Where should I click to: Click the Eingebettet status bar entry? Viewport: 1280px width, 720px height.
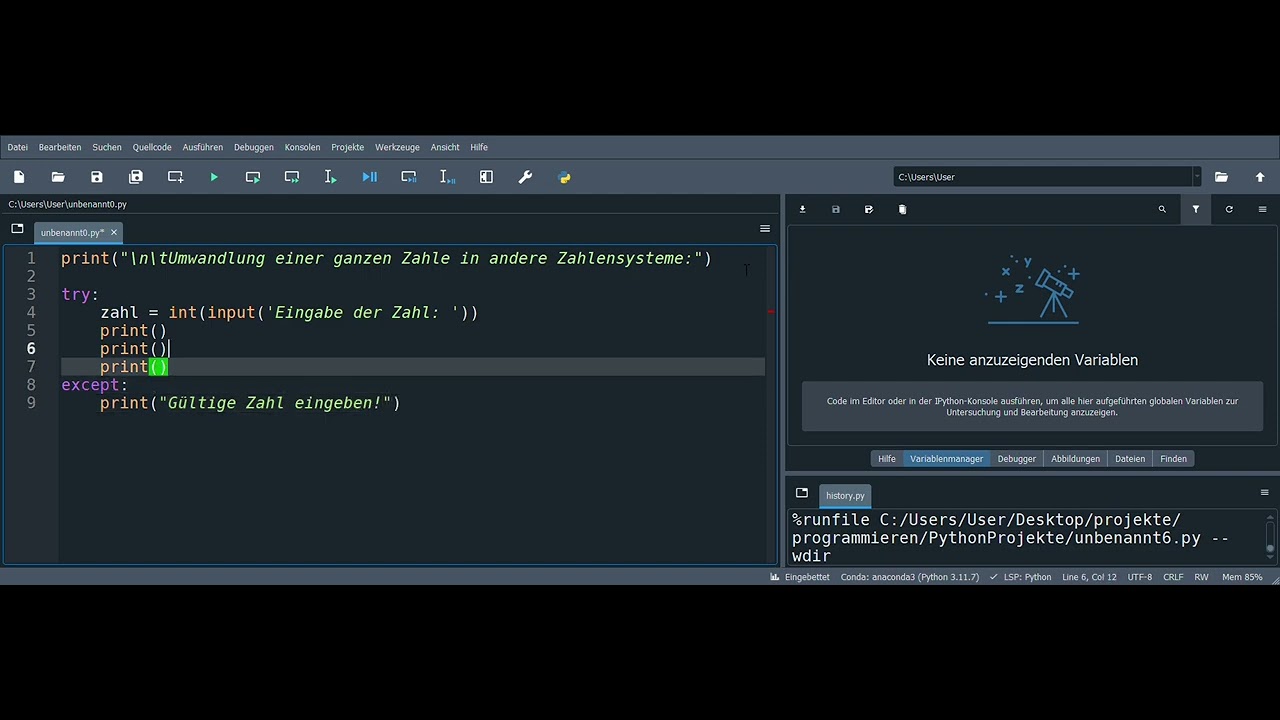tap(800, 577)
